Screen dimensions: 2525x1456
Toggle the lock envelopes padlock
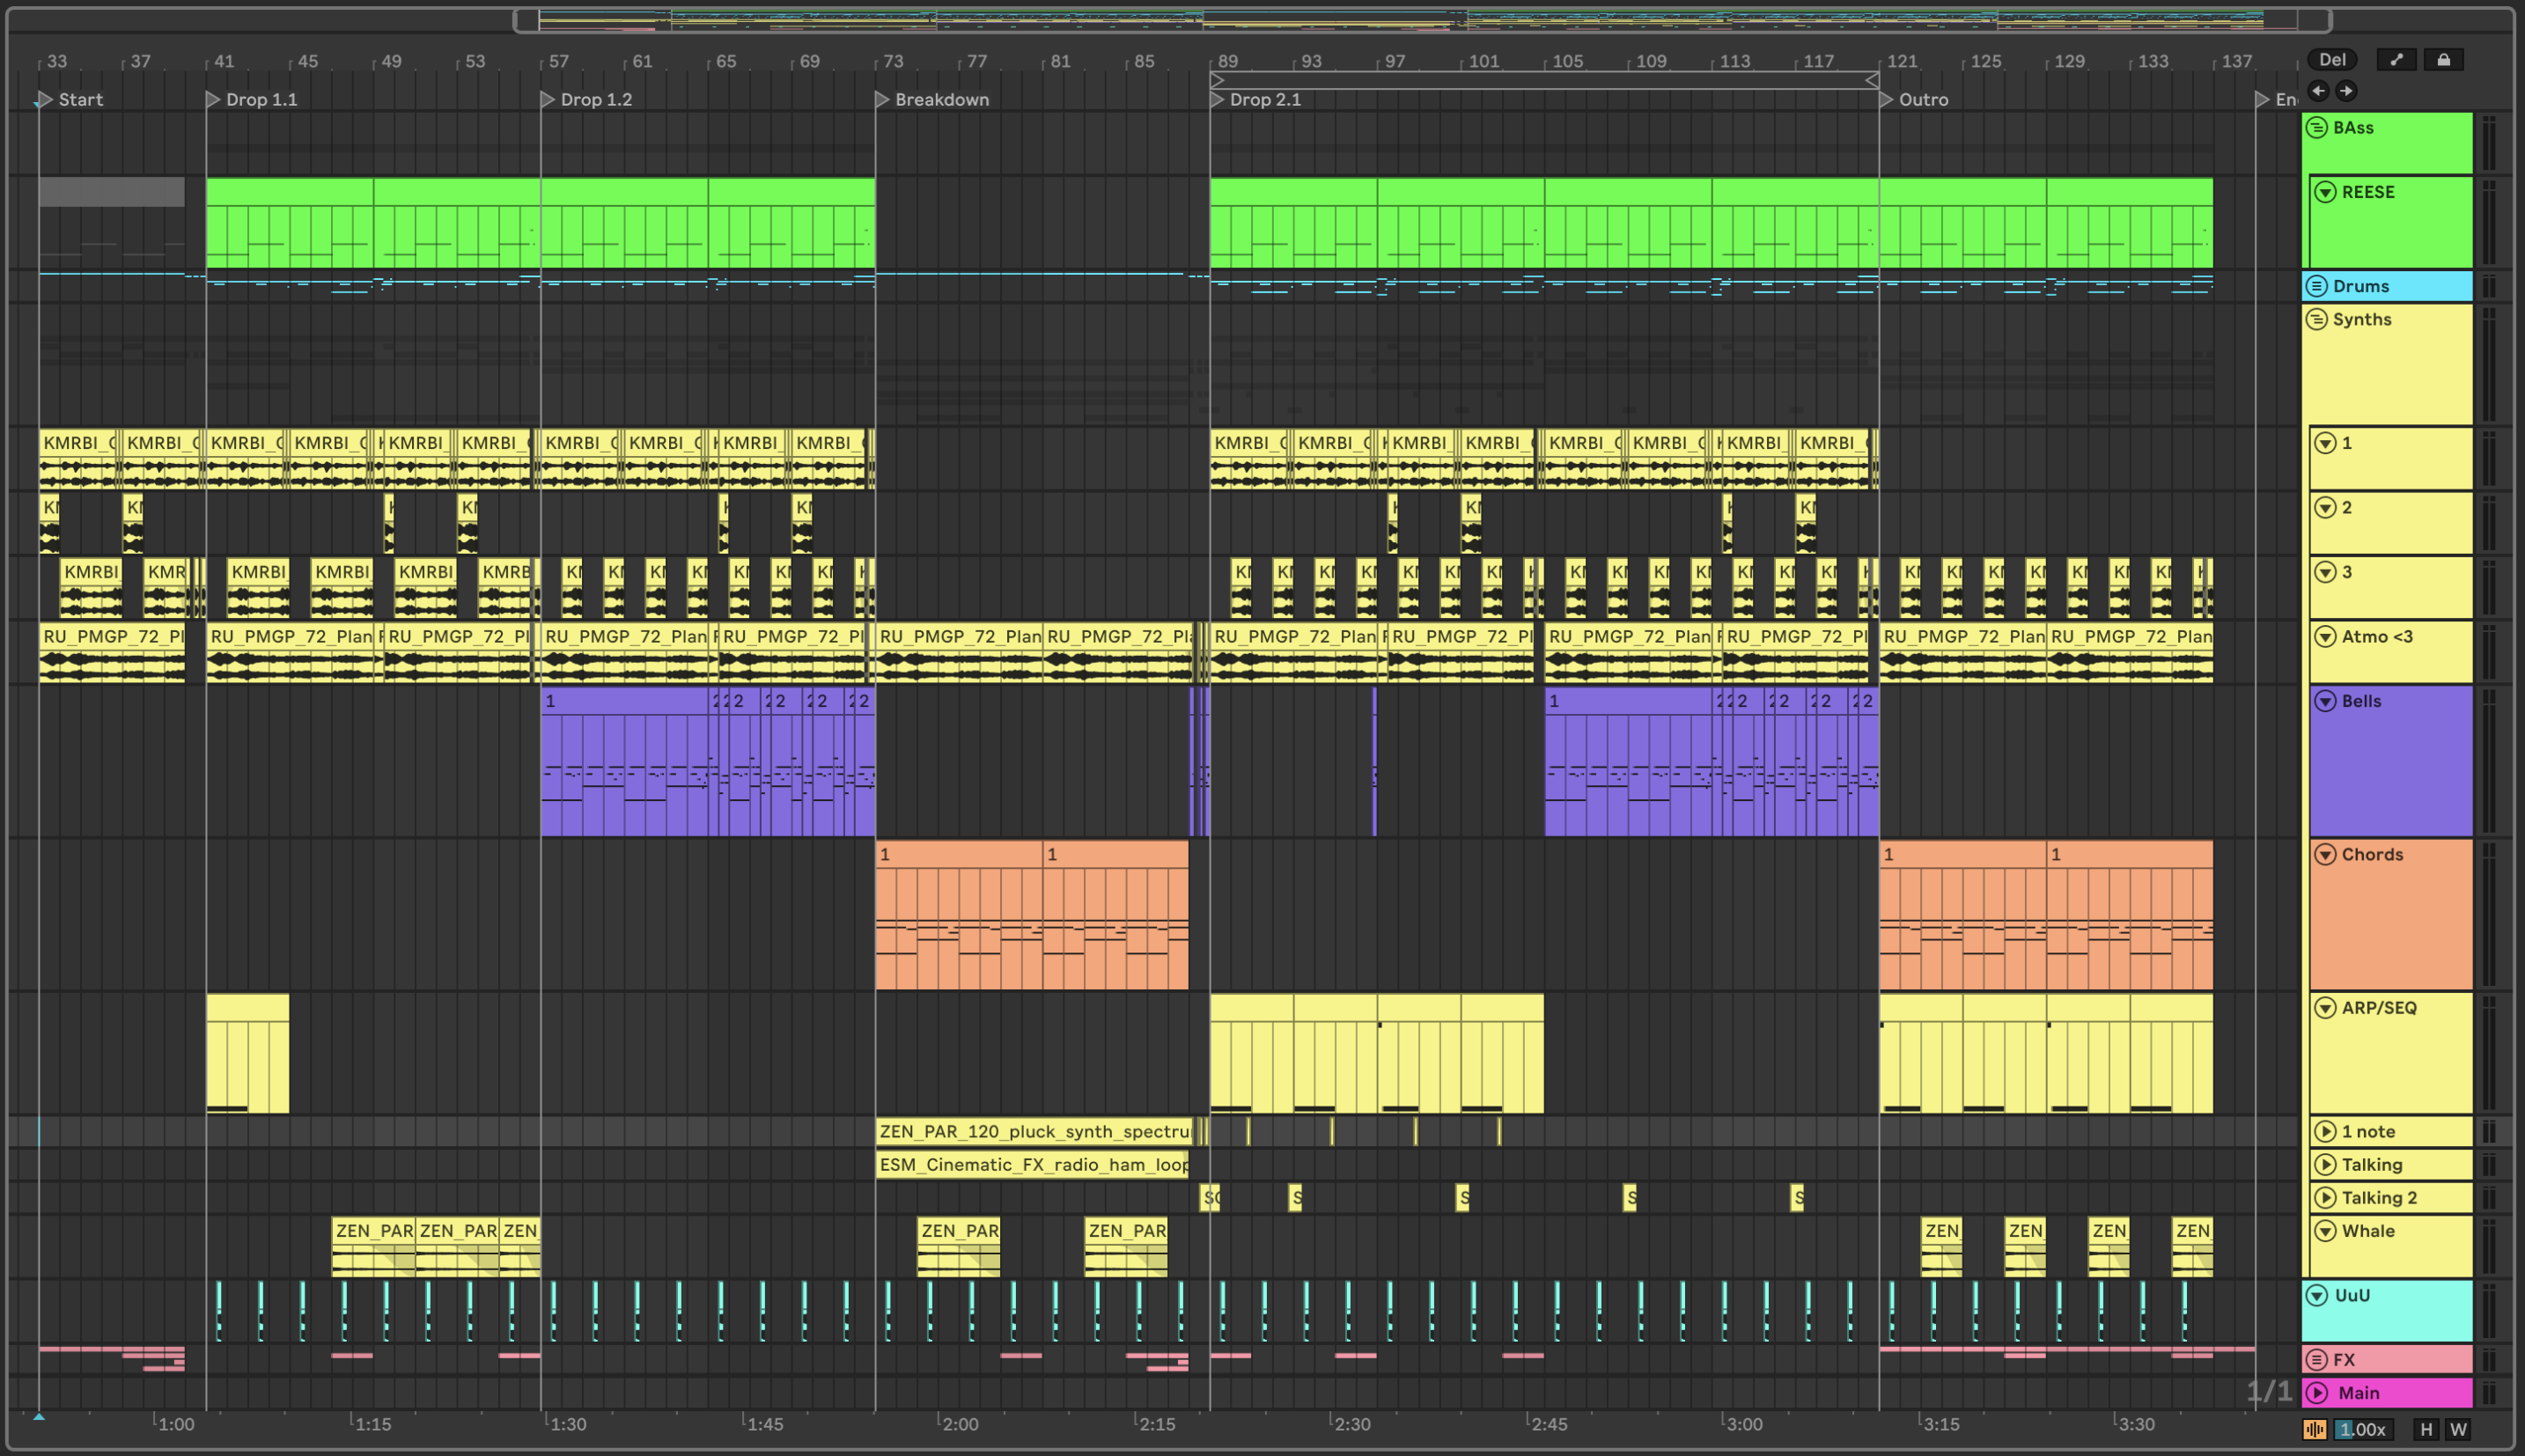click(2443, 60)
